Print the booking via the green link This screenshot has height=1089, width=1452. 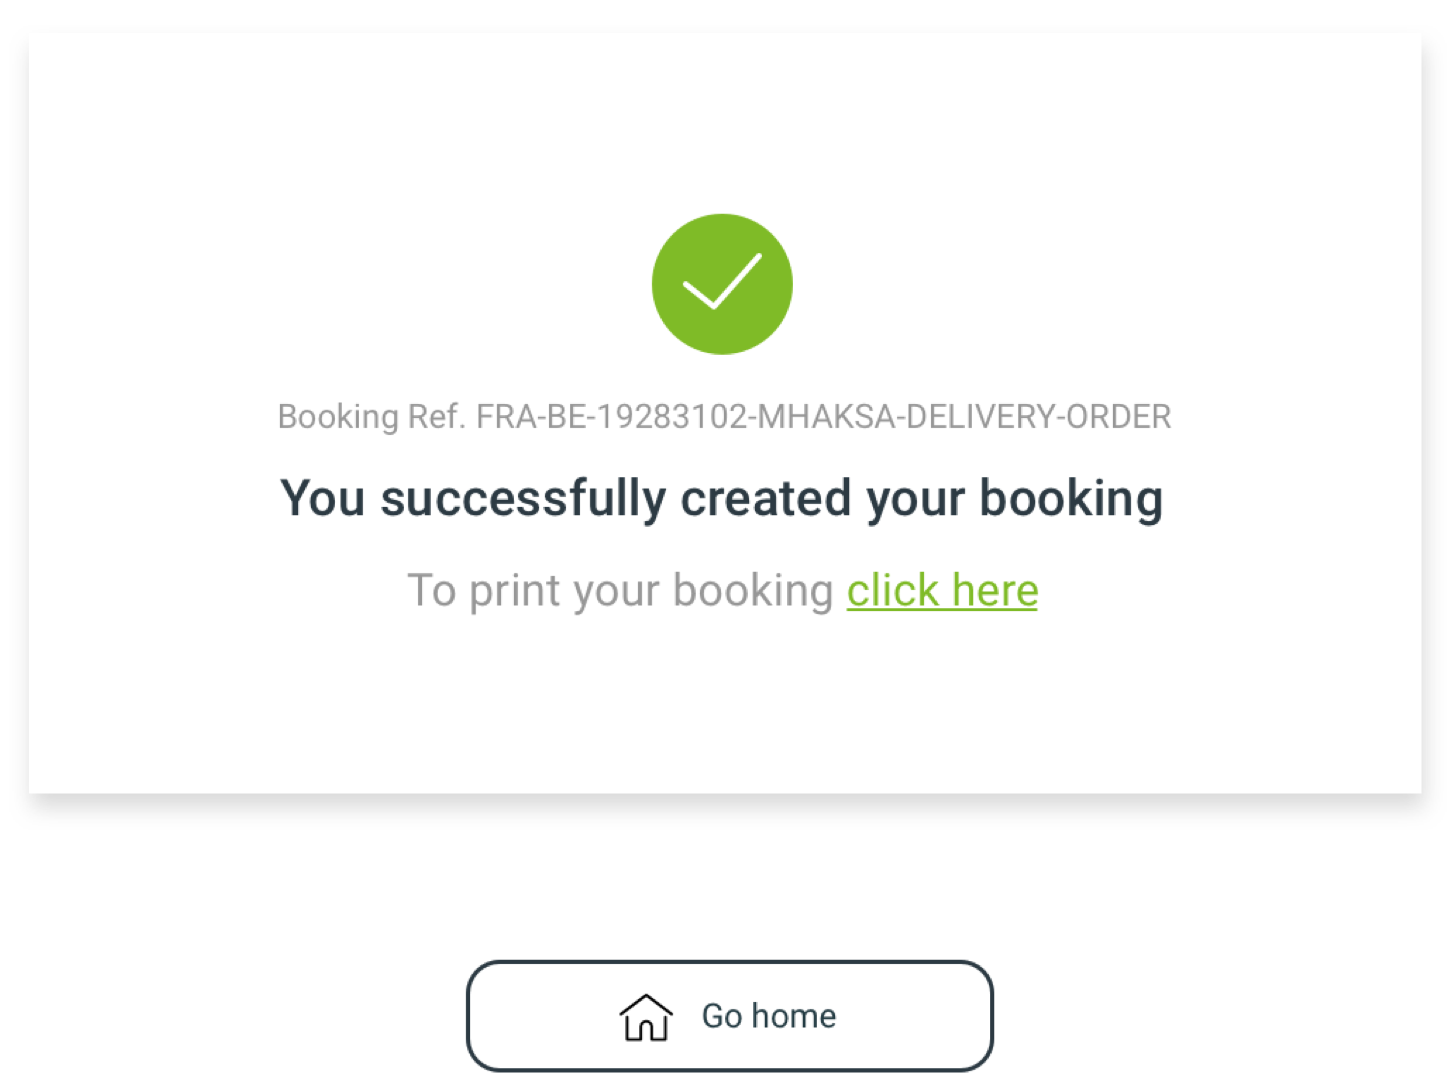pyautogui.click(x=942, y=591)
